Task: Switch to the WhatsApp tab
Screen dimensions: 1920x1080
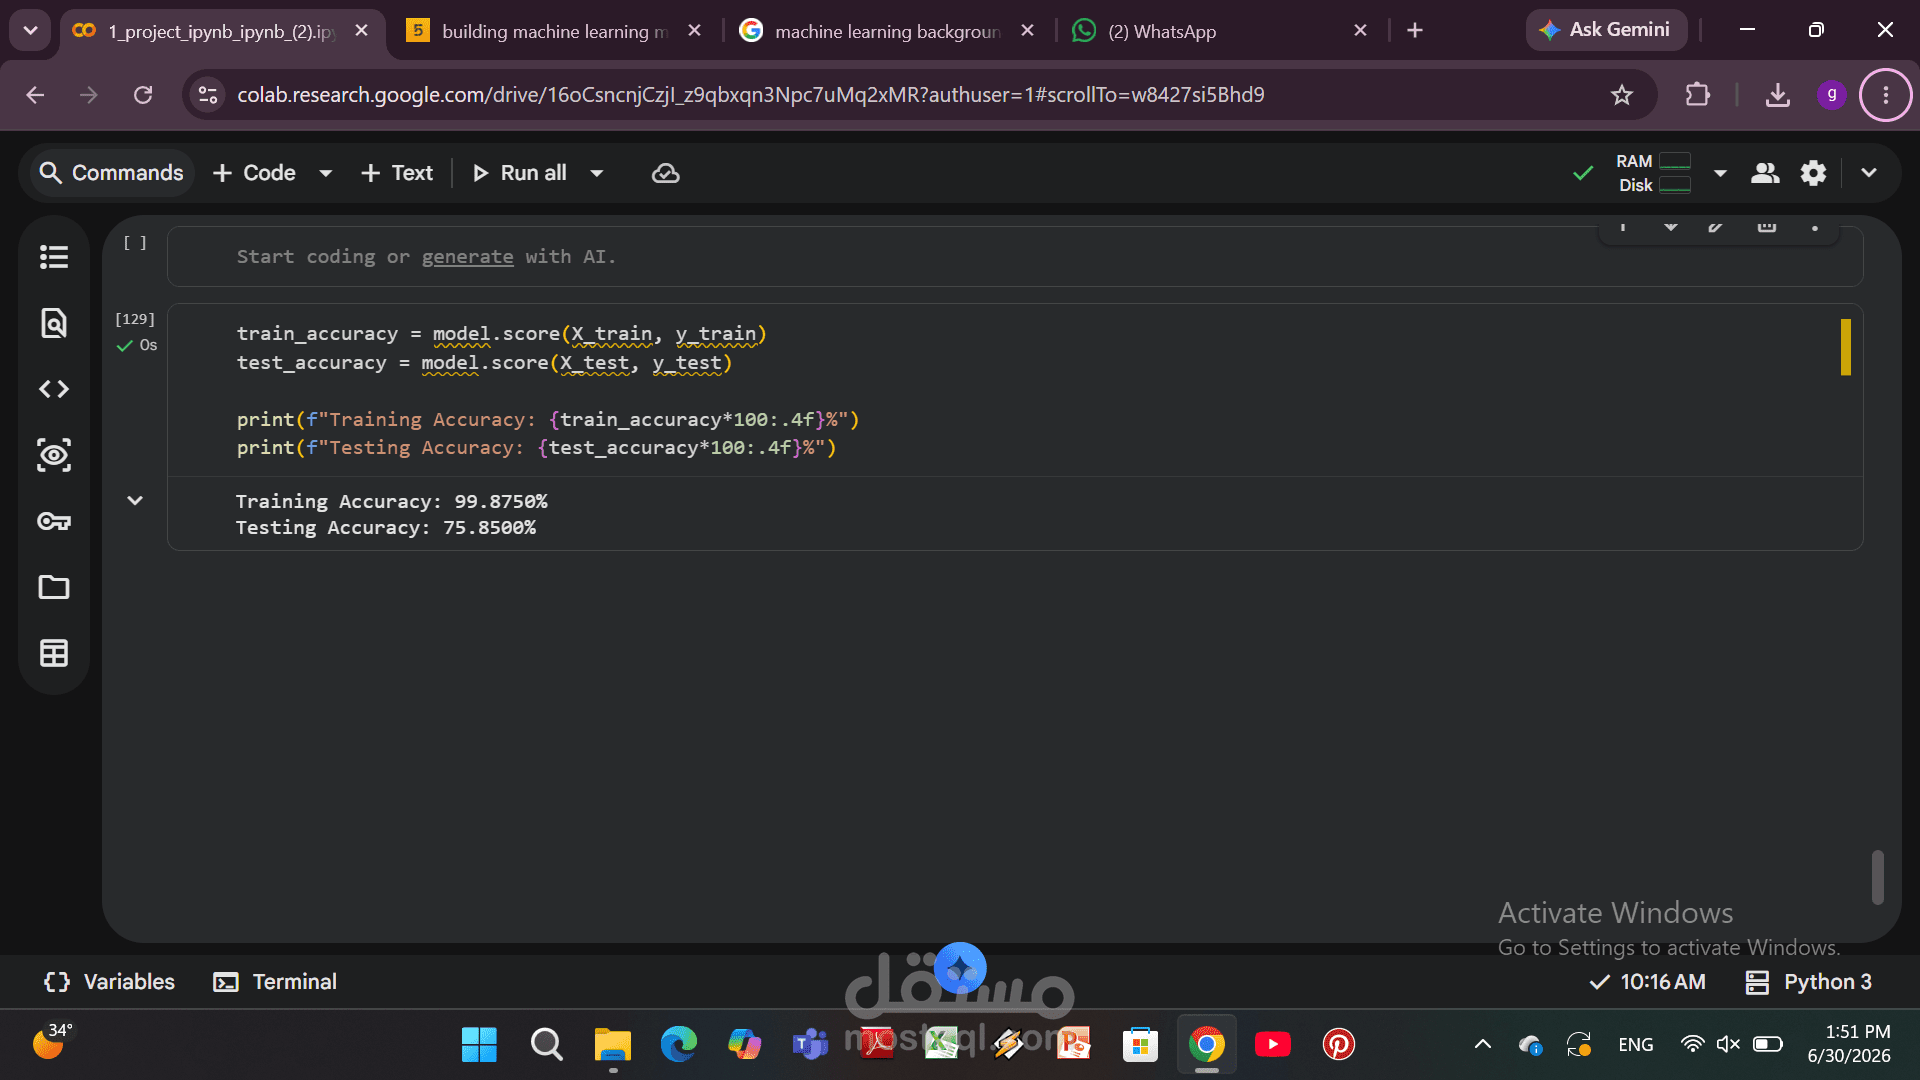Action: [1220, 31]
